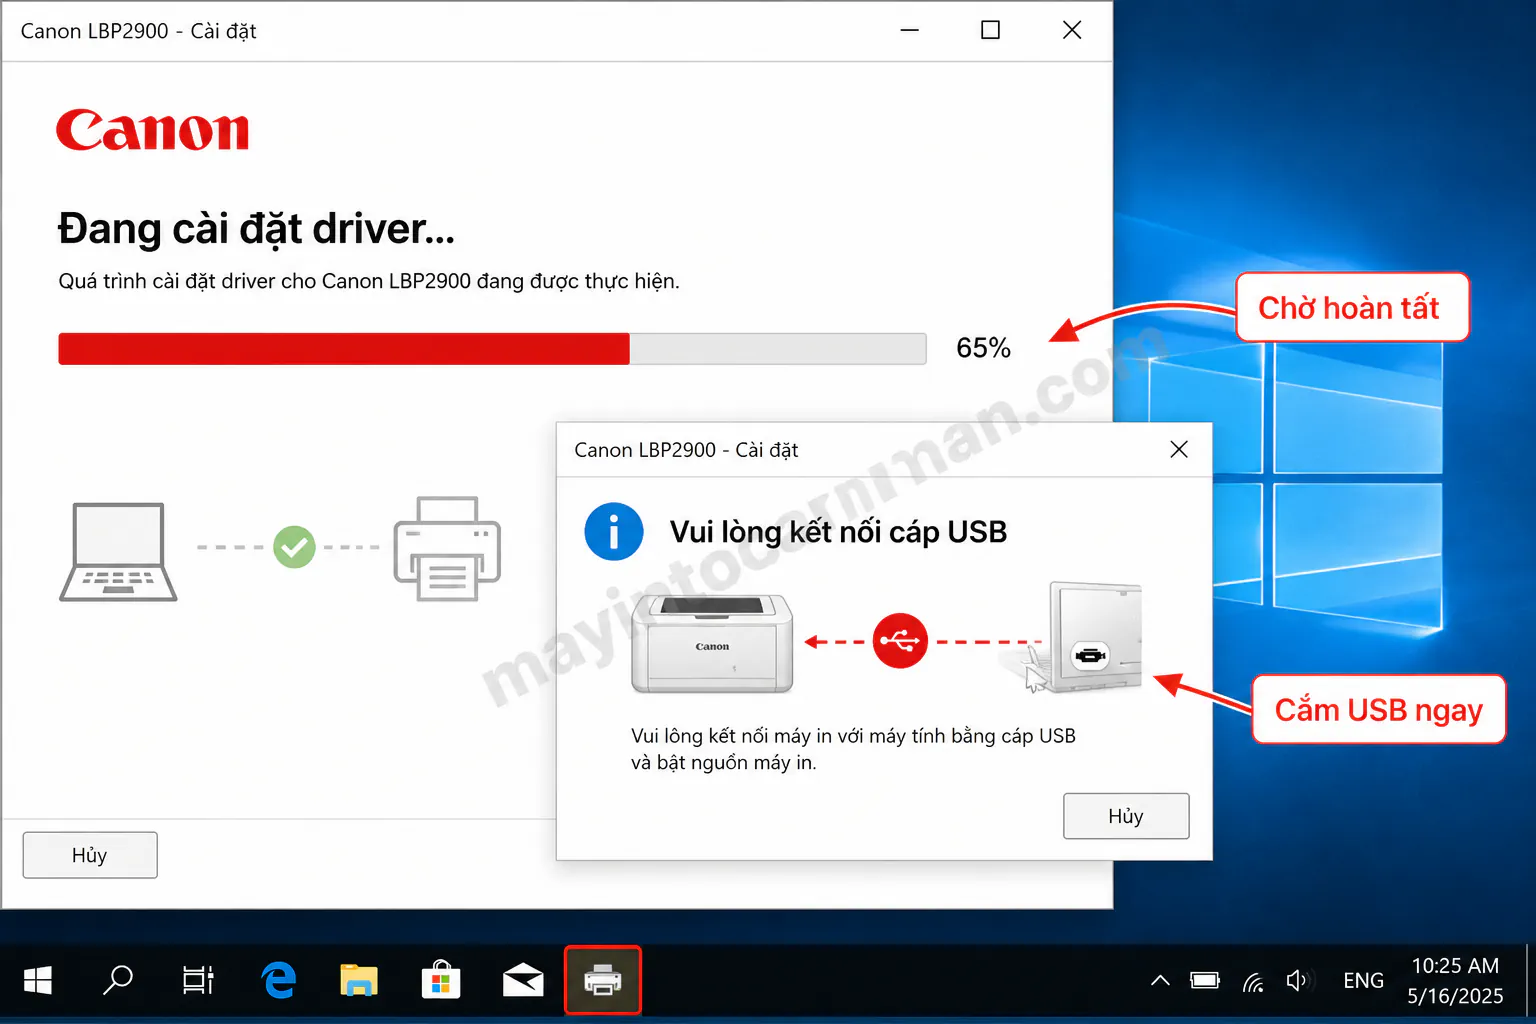Show hidden system tray icons
Viewport: 1536px width, 1024px height.
tap(1160, 980)
